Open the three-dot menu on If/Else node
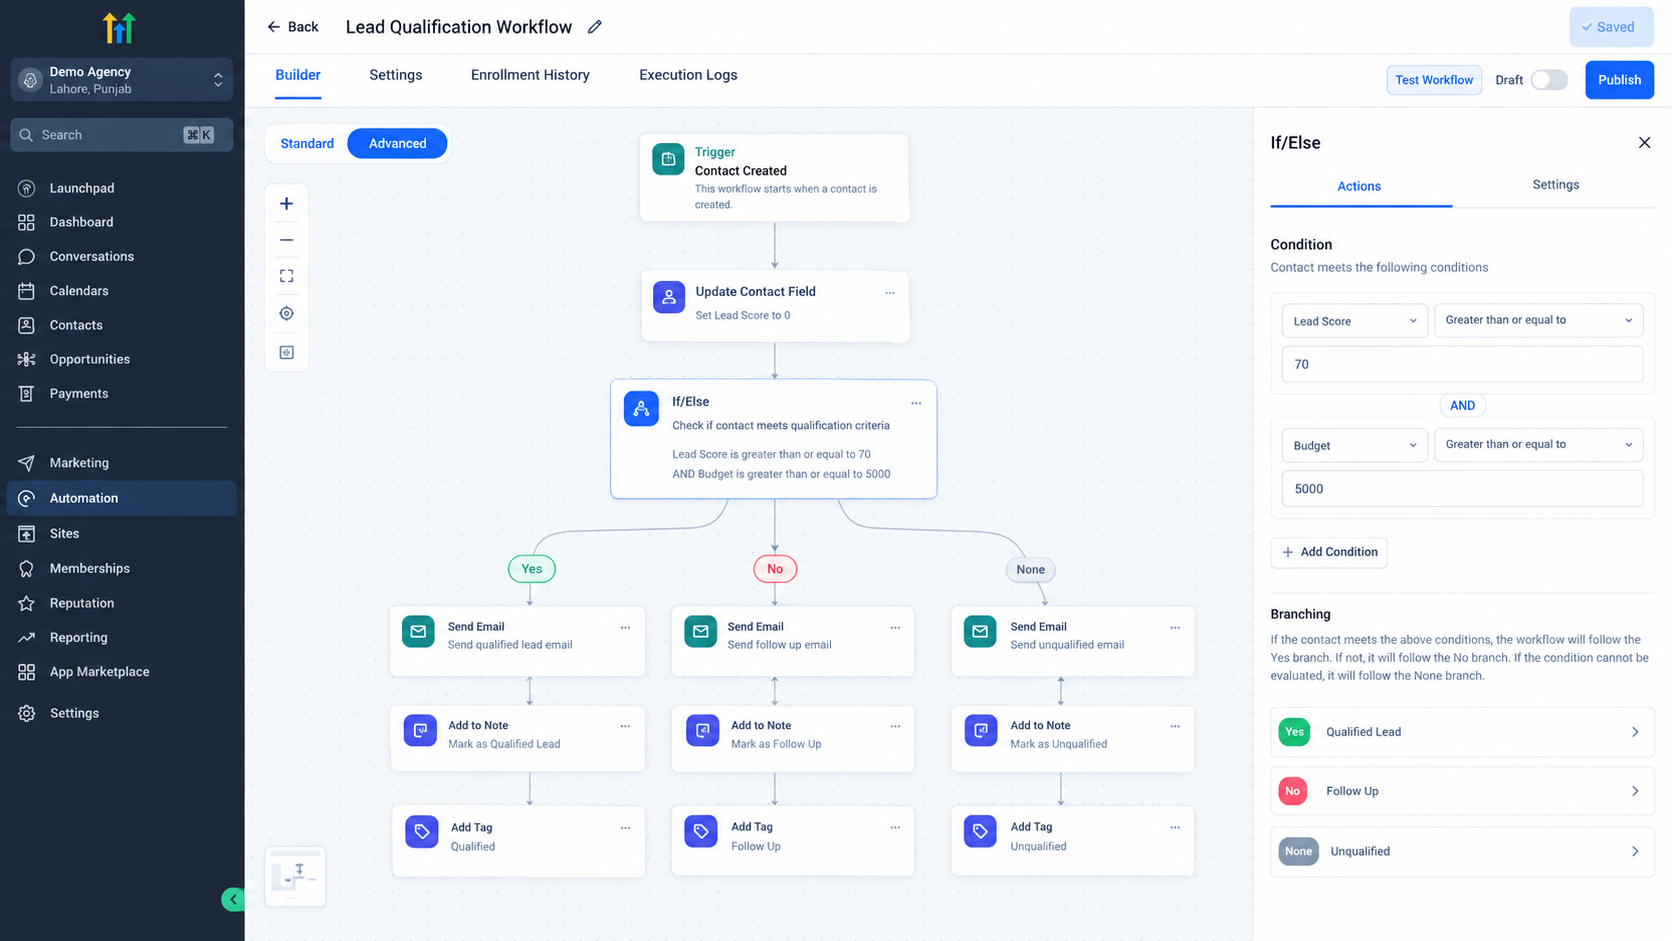 coord(916,403)
